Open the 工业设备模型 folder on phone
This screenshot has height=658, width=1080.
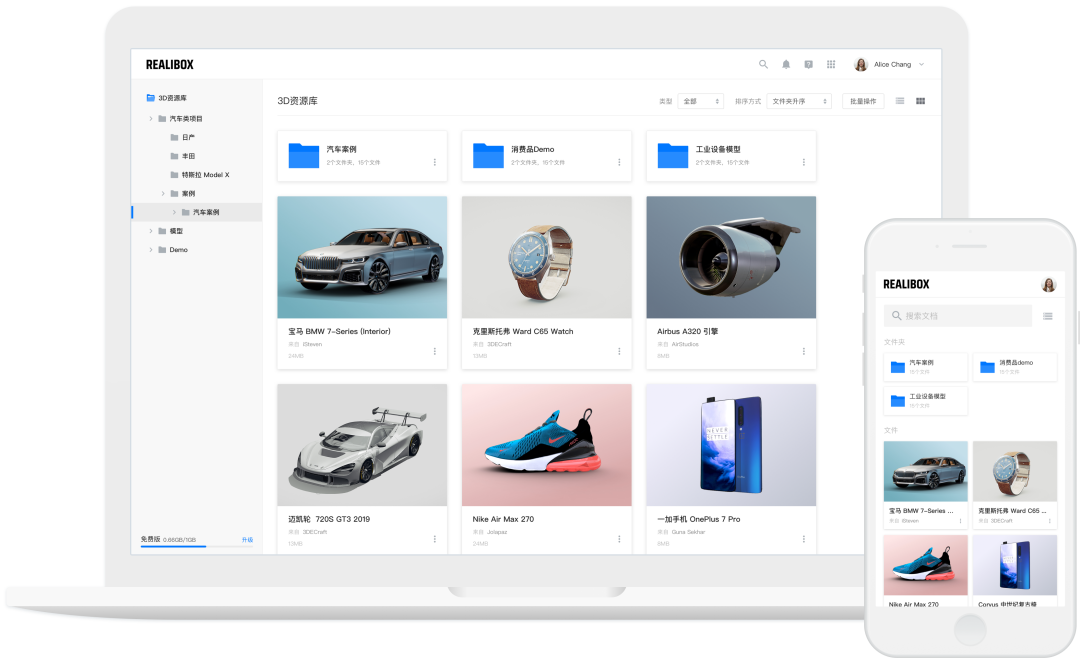[926, 401]
